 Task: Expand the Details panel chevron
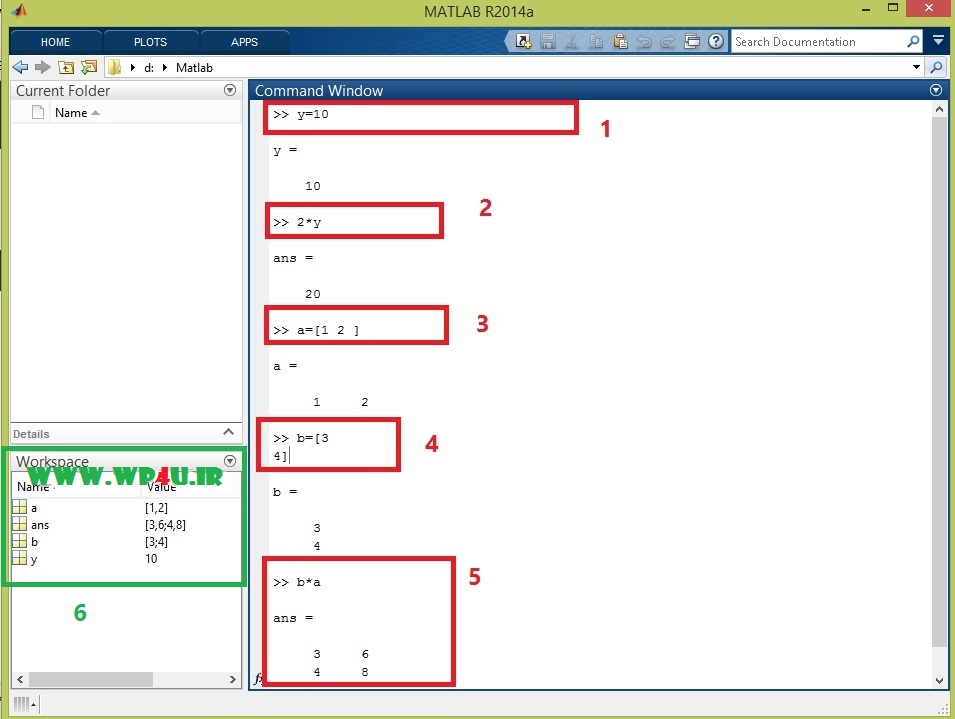[x=228, y=432]
